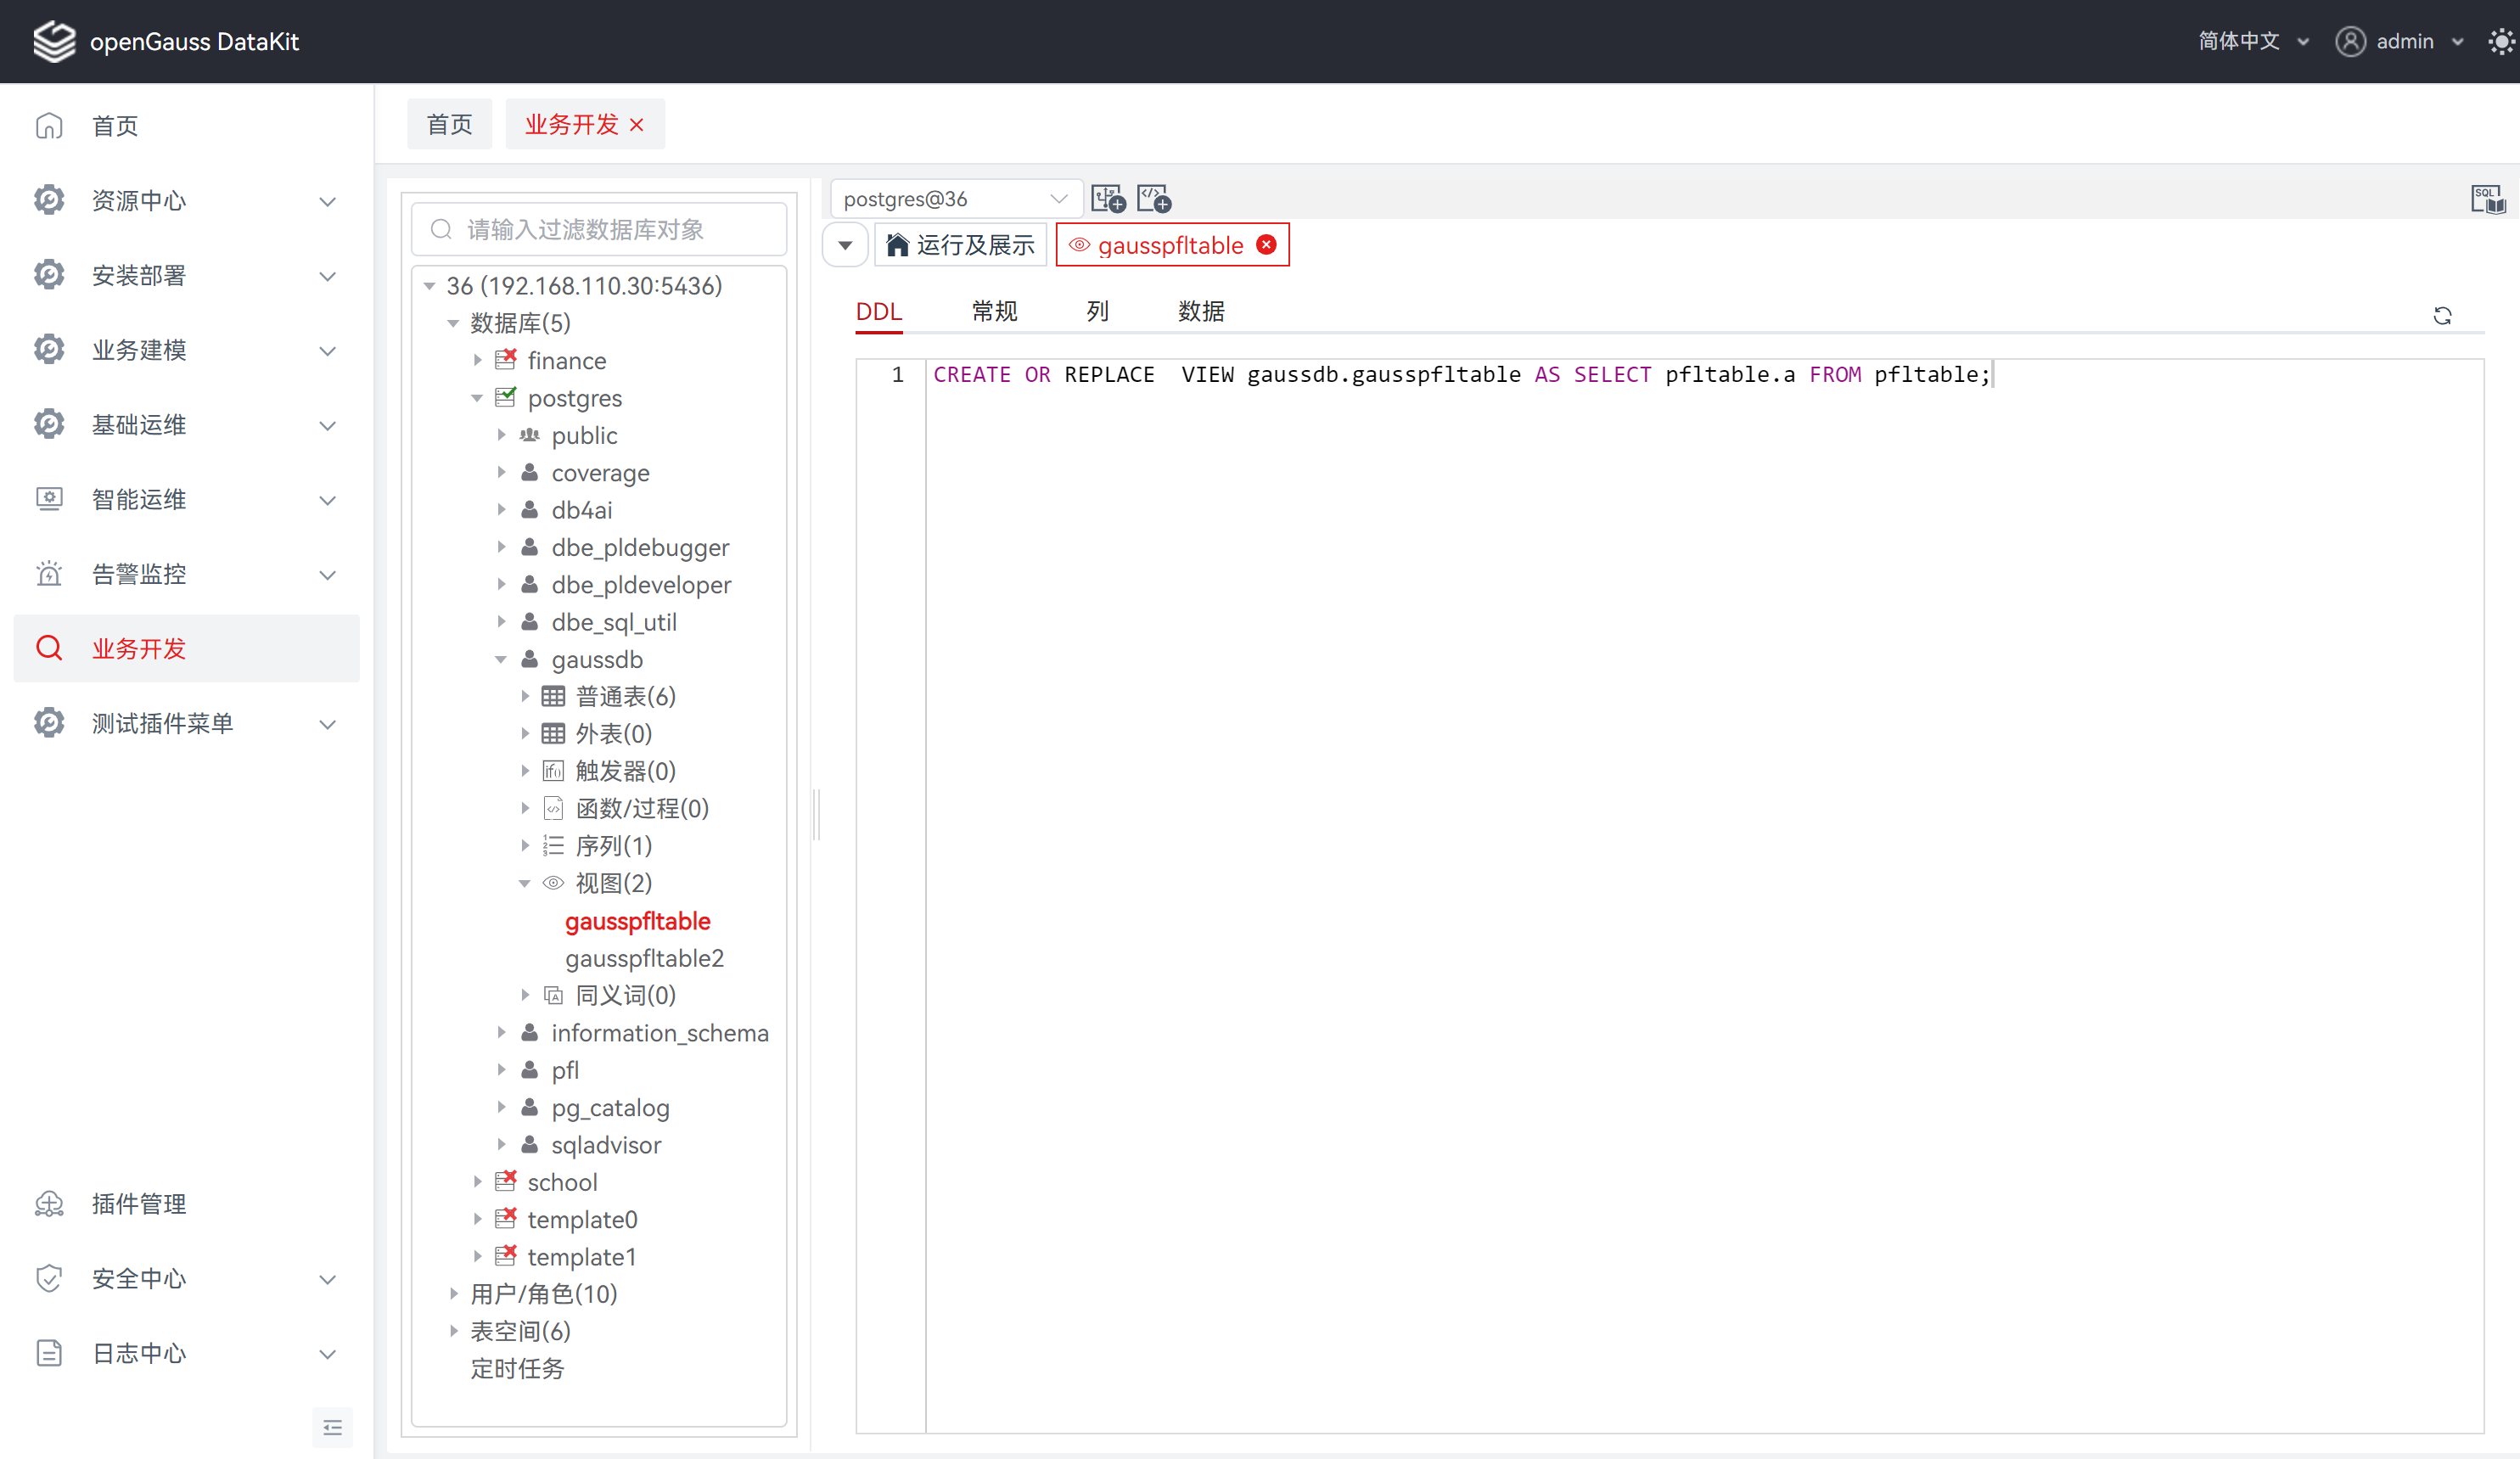Select the gausspfltable view
This screenshot has height=1459, width=2520.
click(638, 921)
